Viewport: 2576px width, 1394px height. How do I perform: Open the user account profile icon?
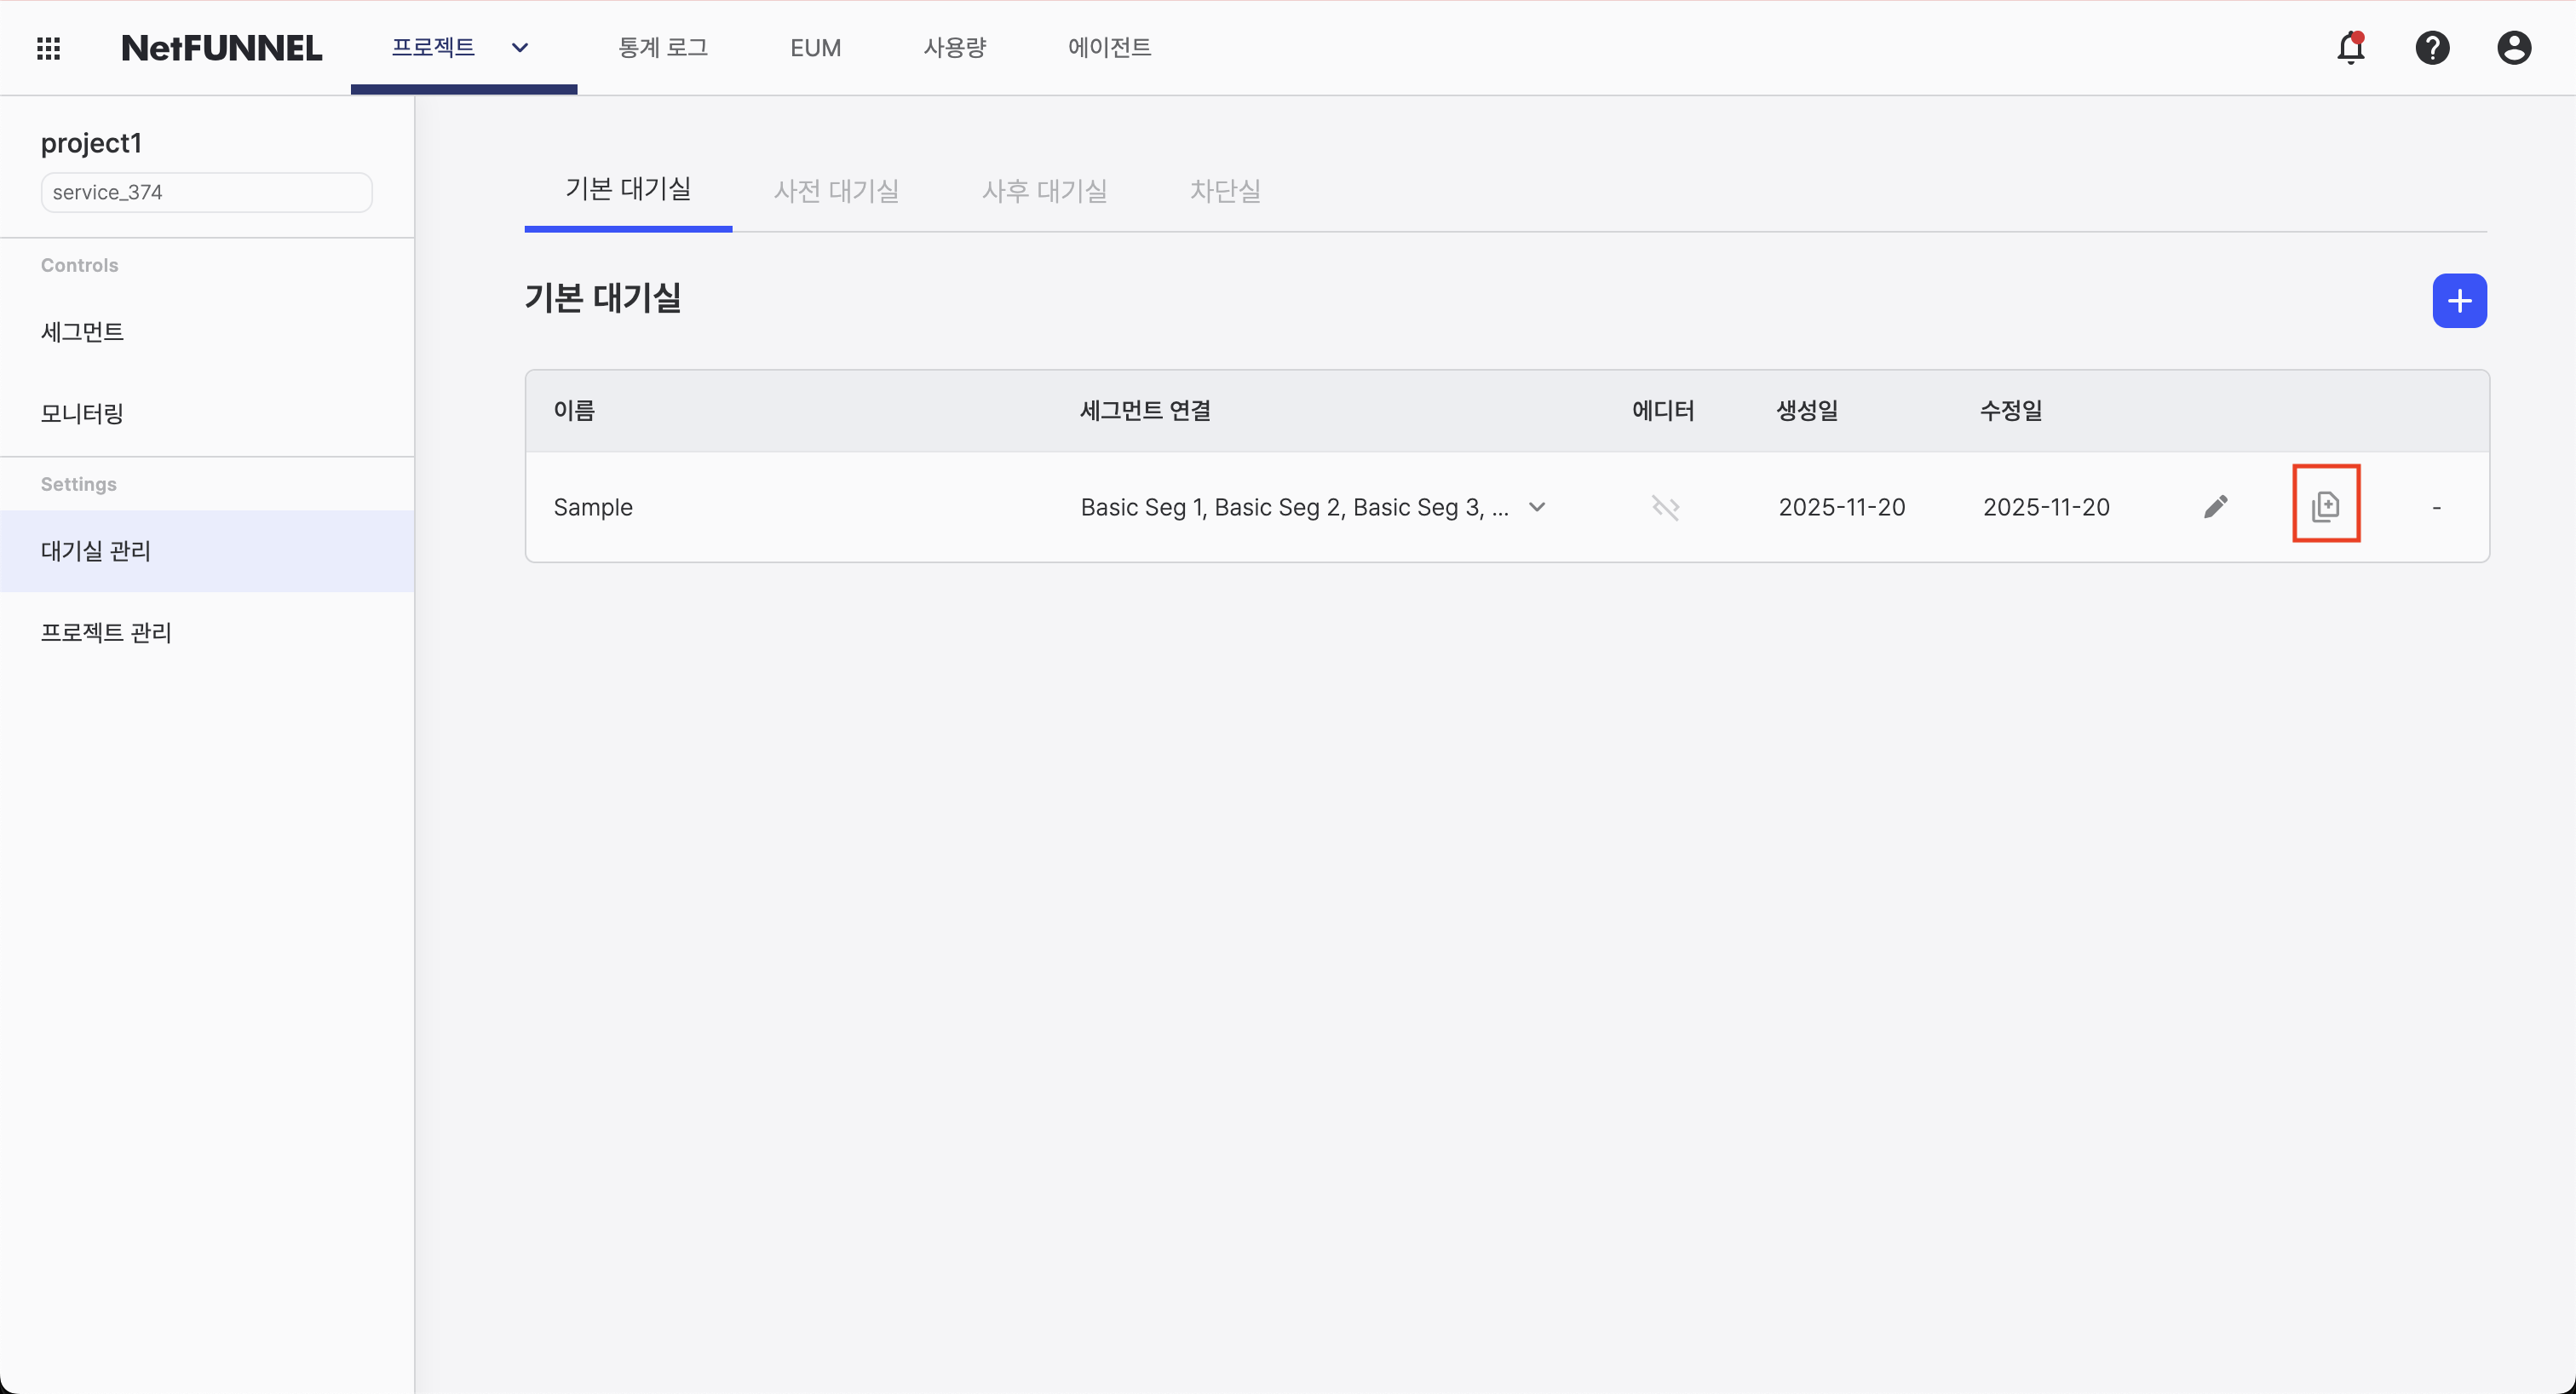click(x=2513, y=48)
